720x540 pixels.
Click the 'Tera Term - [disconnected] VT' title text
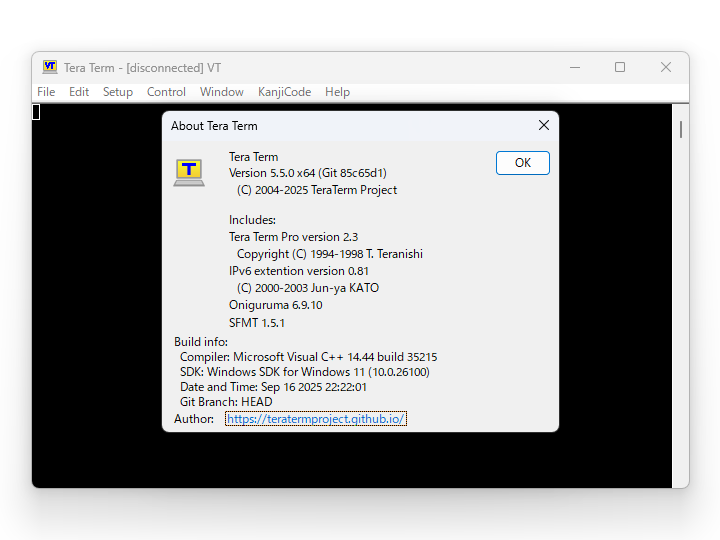[x=142, y=68]
